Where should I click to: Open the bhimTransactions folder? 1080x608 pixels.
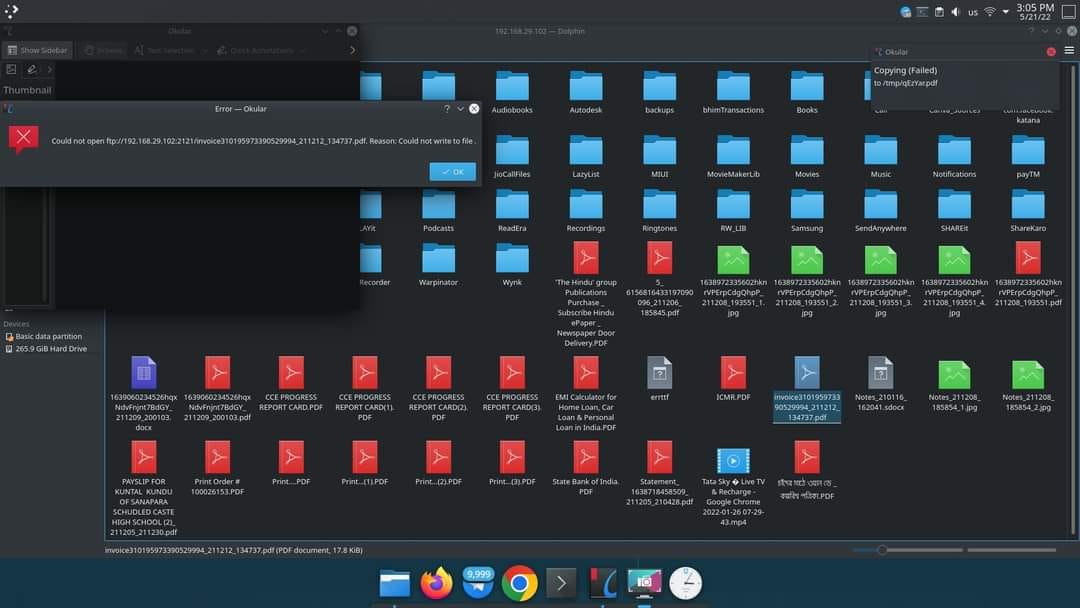click(733, 92)
